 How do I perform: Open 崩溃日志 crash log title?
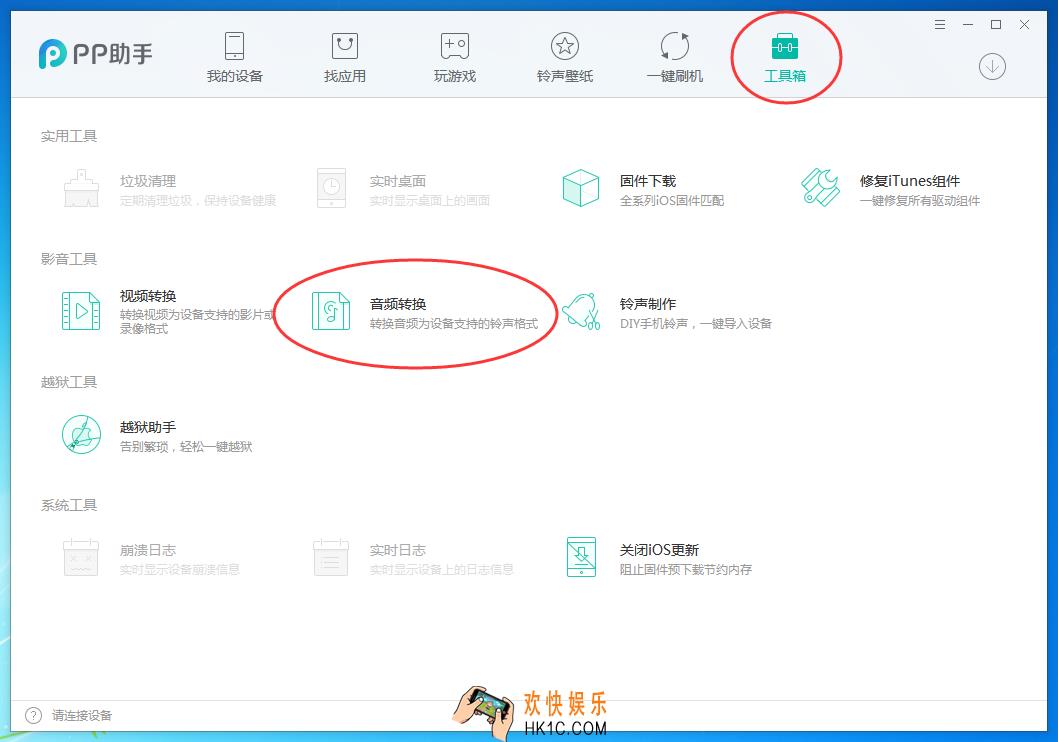(148, 550)
